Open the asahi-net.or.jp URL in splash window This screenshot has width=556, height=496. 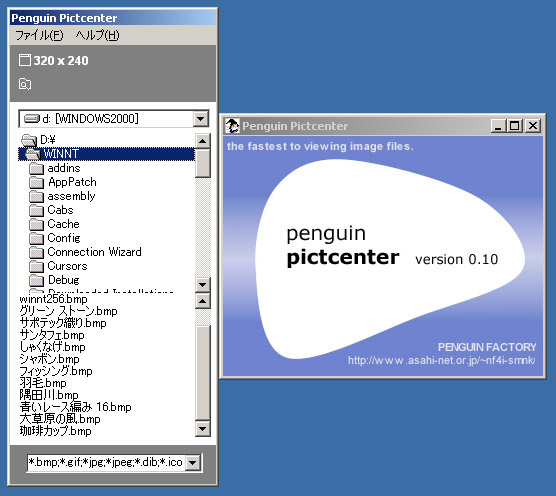click(x=441, y=361)
